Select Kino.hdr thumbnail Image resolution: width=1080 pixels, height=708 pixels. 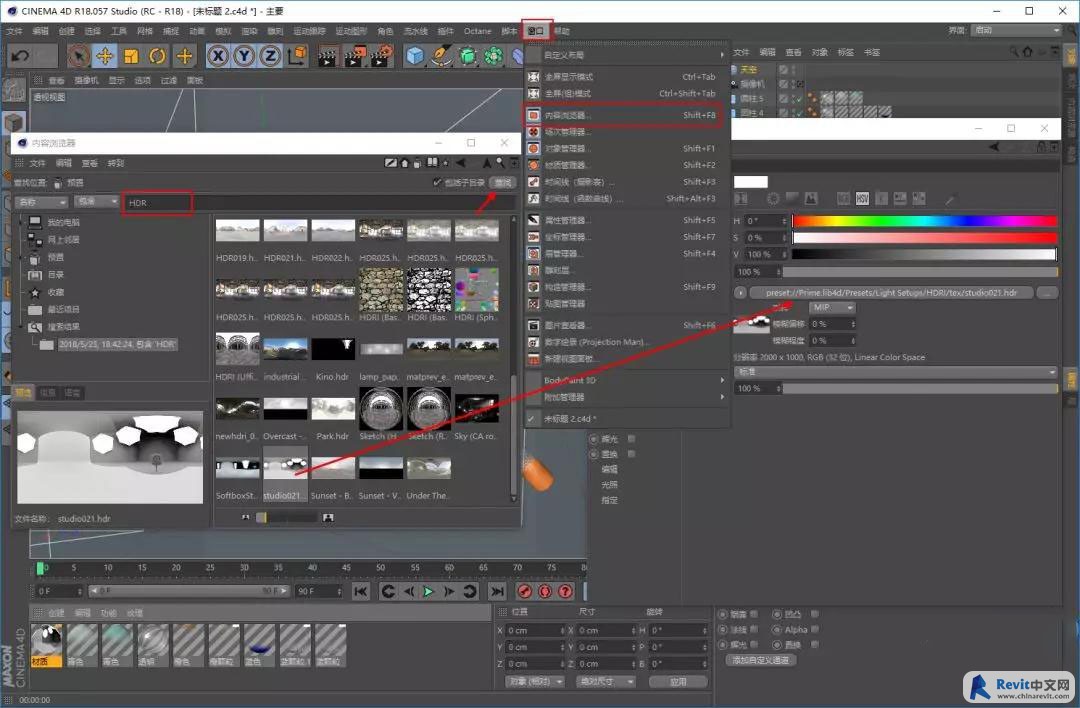point(333,349)
